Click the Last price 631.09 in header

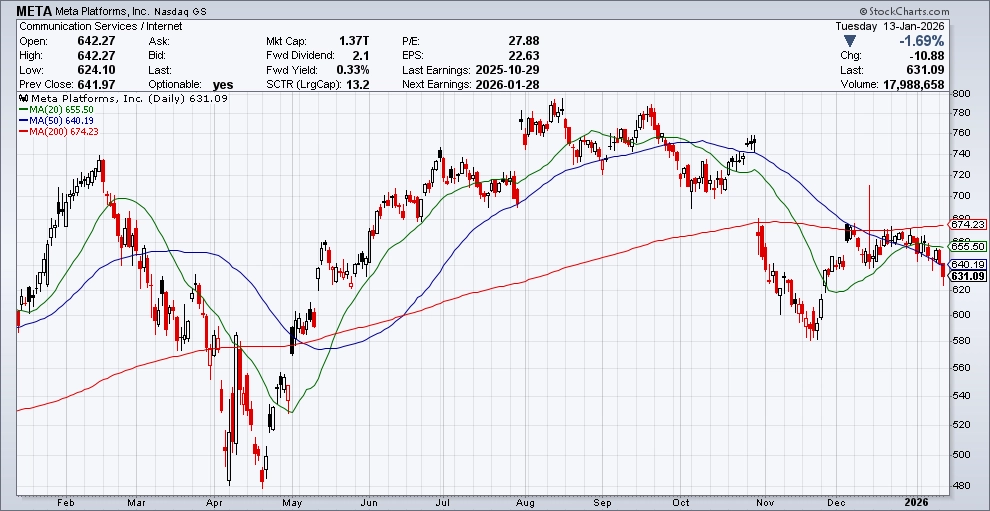pos(926,70)
